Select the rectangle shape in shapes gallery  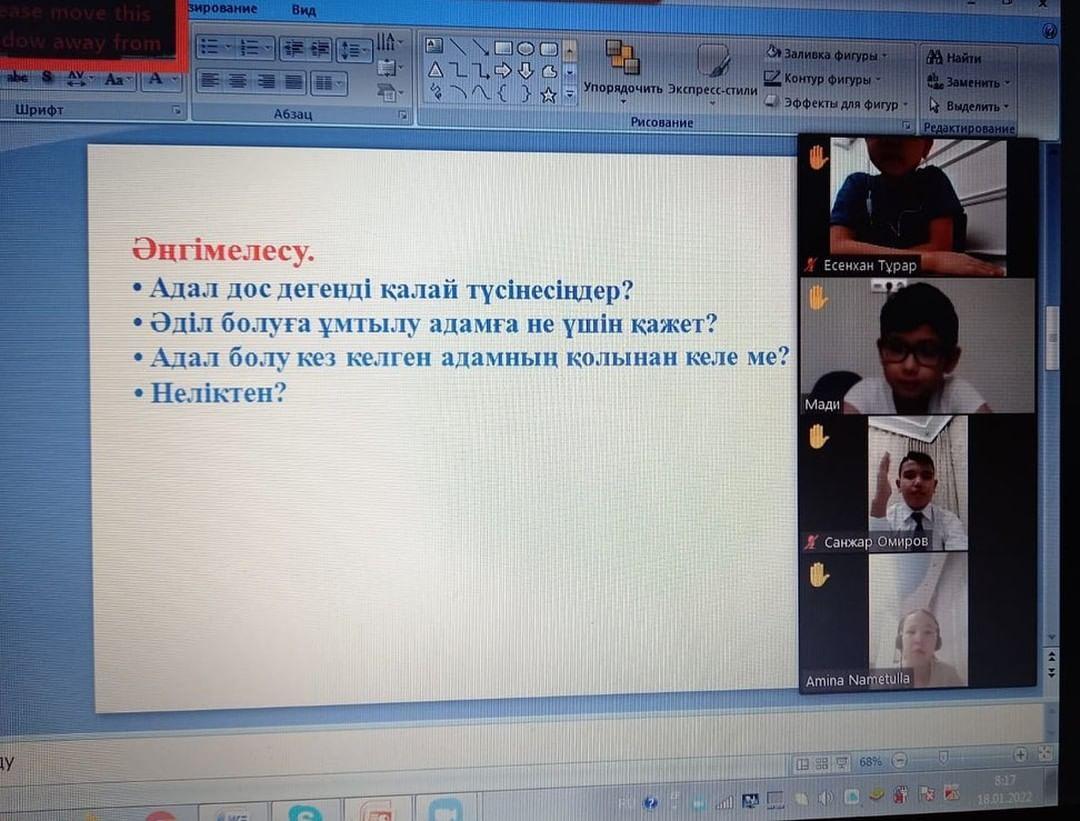pos(503,47)
